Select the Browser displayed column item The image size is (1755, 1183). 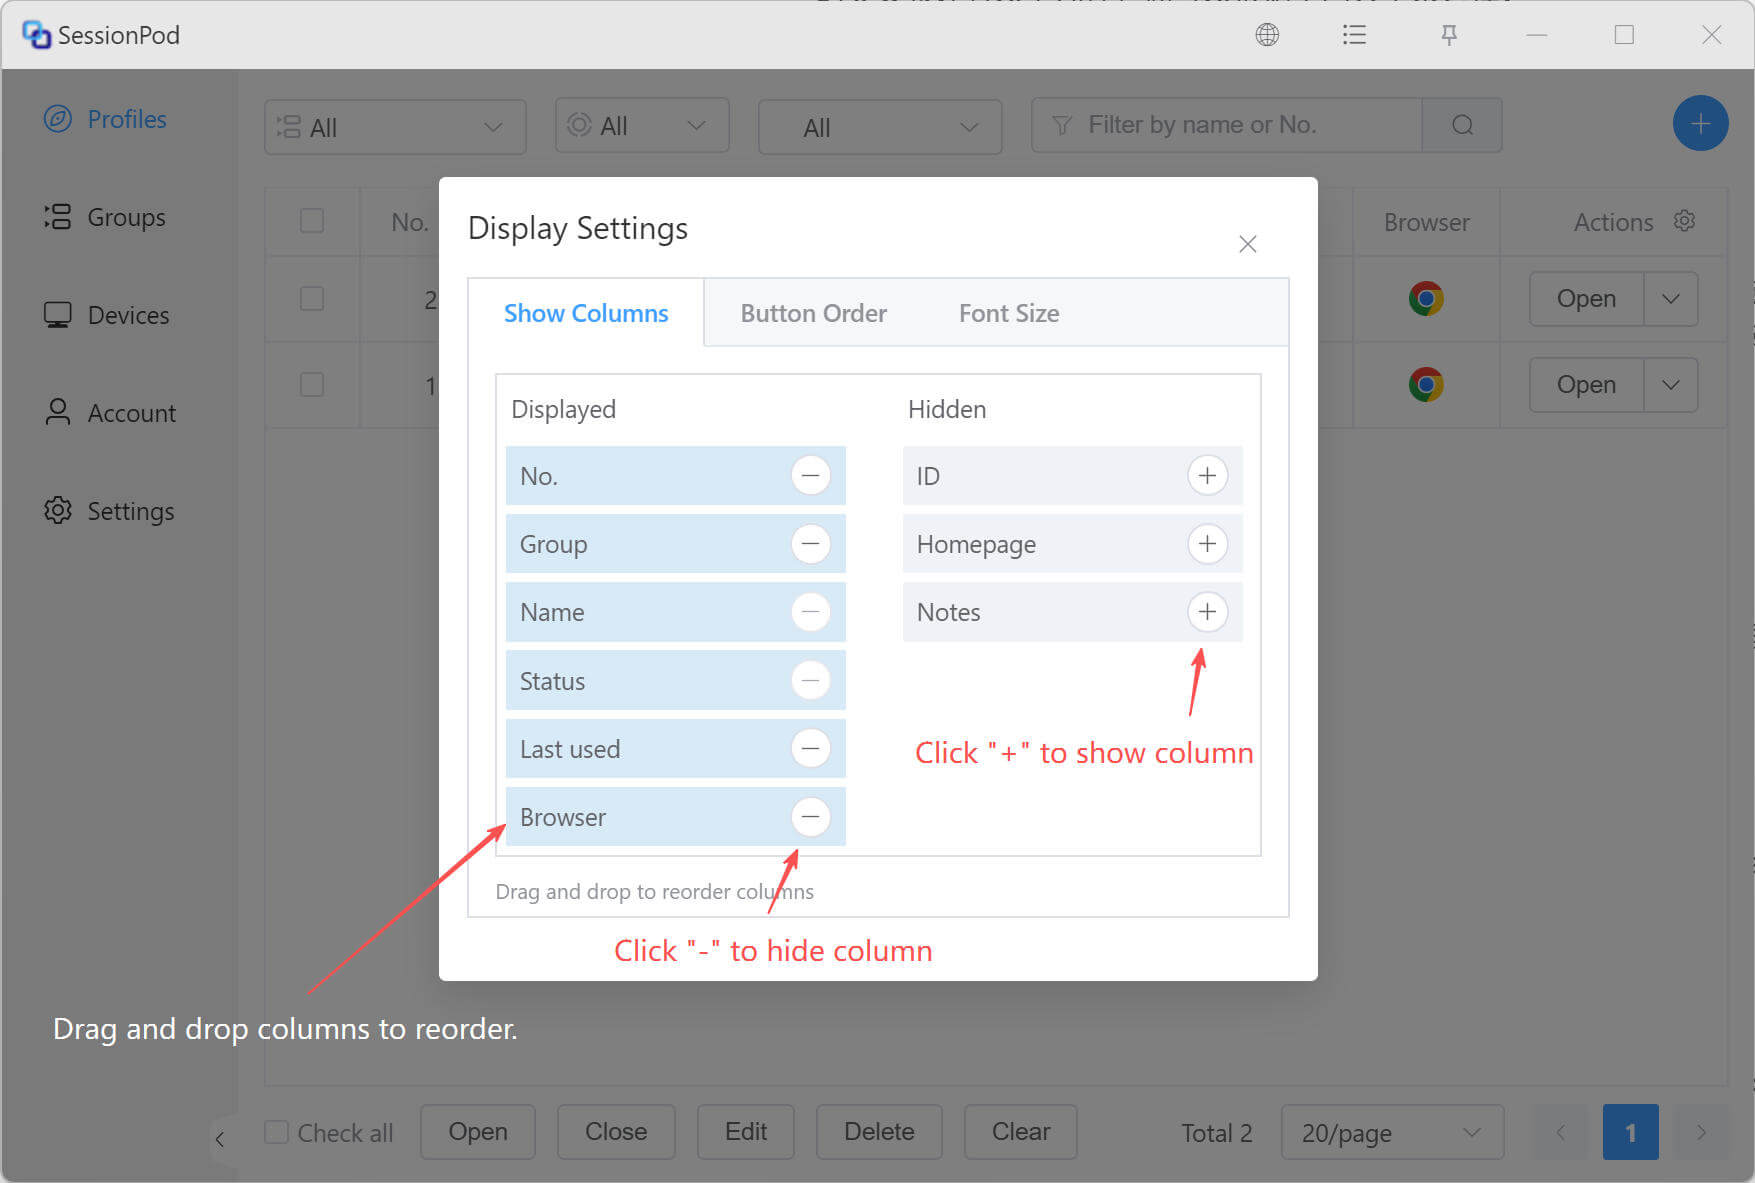click(676, 817)
